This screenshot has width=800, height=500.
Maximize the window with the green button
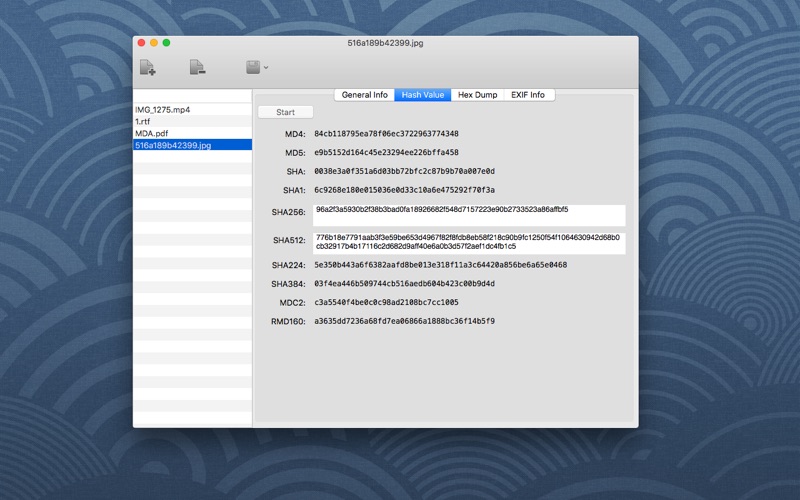[x=166, y=43]
